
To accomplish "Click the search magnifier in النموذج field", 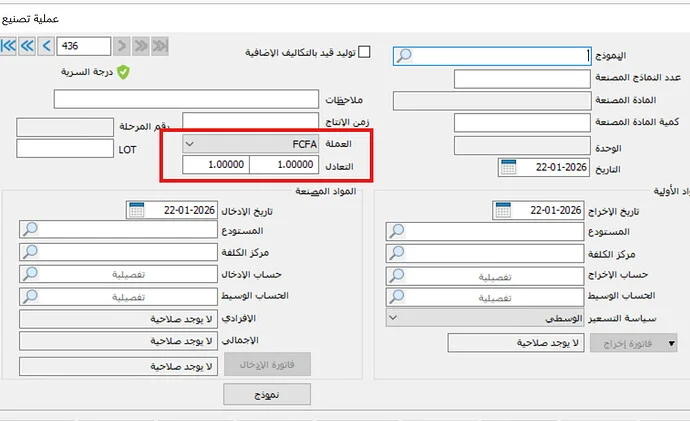I will coord(403,56).
